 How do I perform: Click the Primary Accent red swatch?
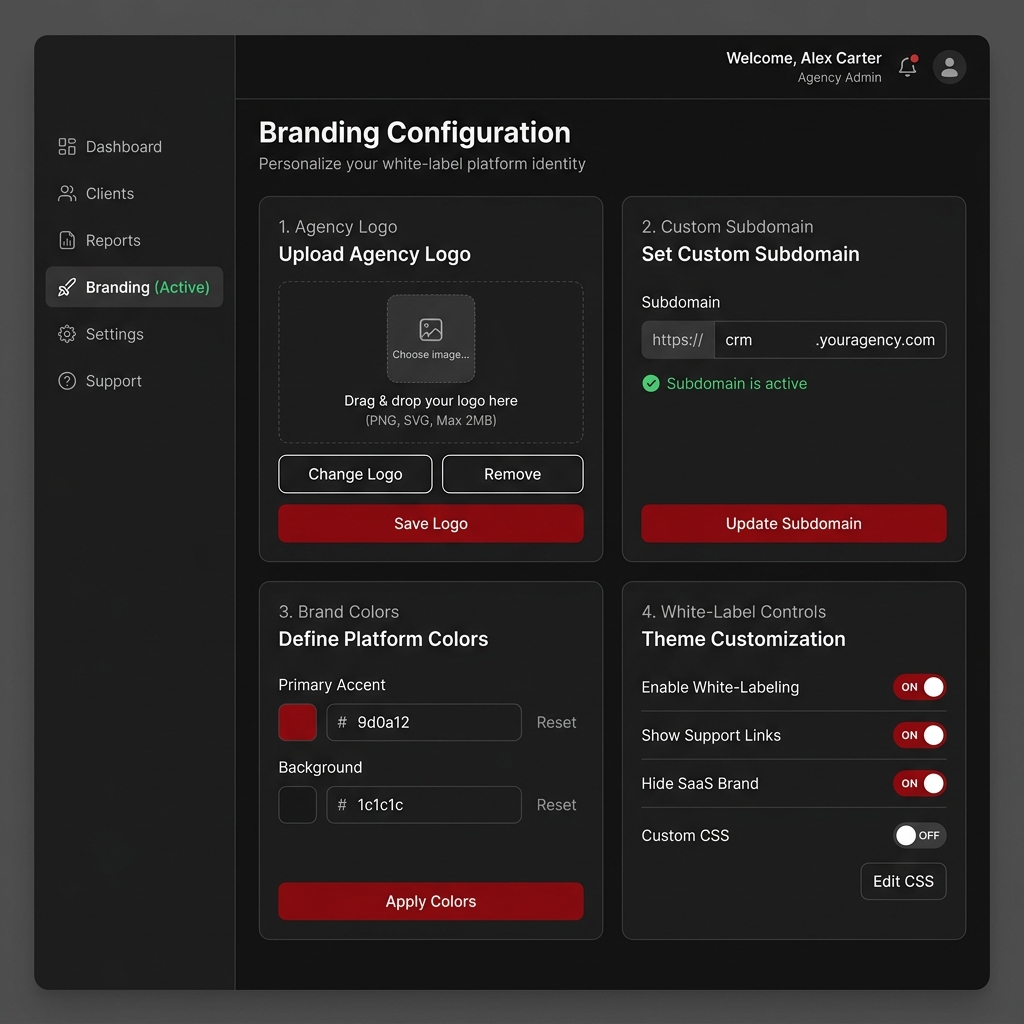pyautogui.click(x=298, y=722)
